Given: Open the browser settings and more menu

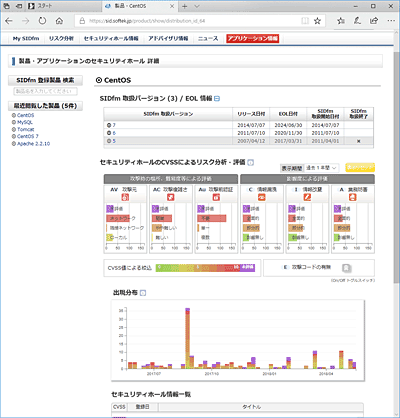Looking at the screenshot, I should (391, 21).
